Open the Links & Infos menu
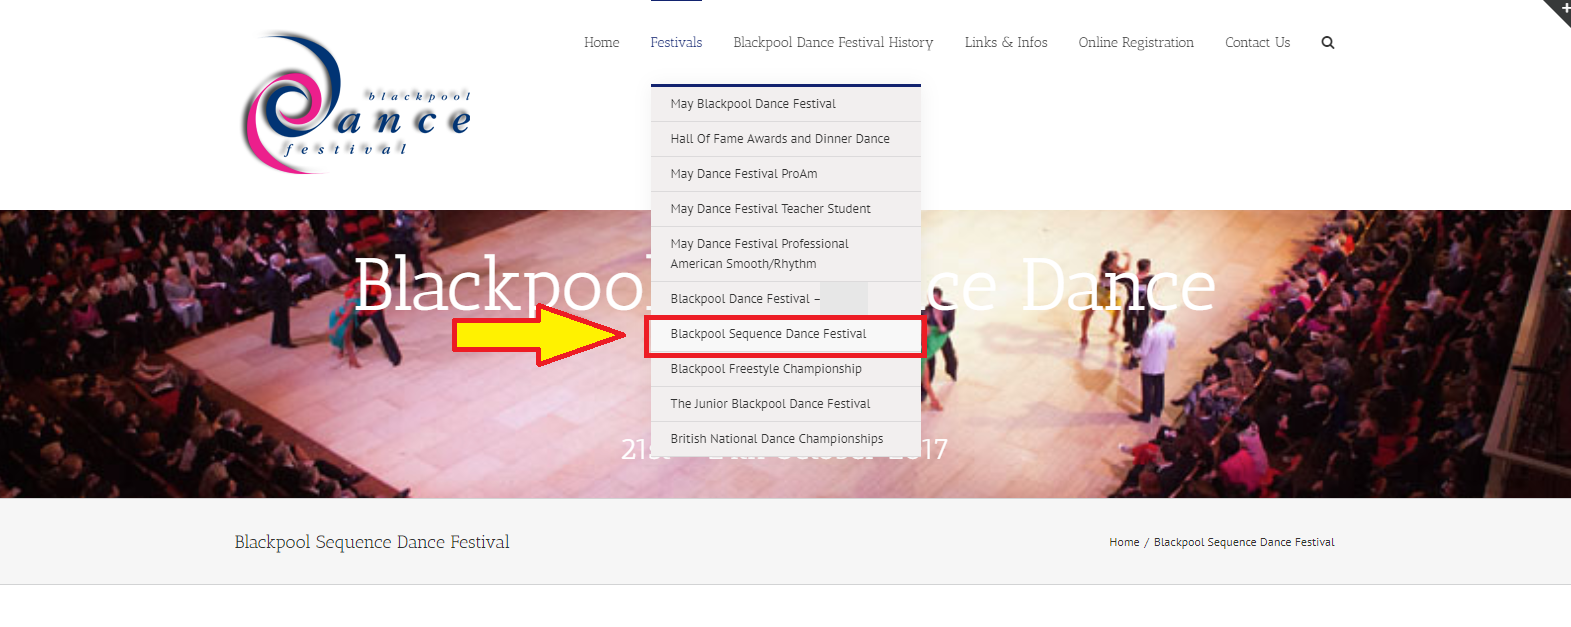The height and width of the screenshot is (627, 1571). pyautogui.click(x=1006, y=42)
